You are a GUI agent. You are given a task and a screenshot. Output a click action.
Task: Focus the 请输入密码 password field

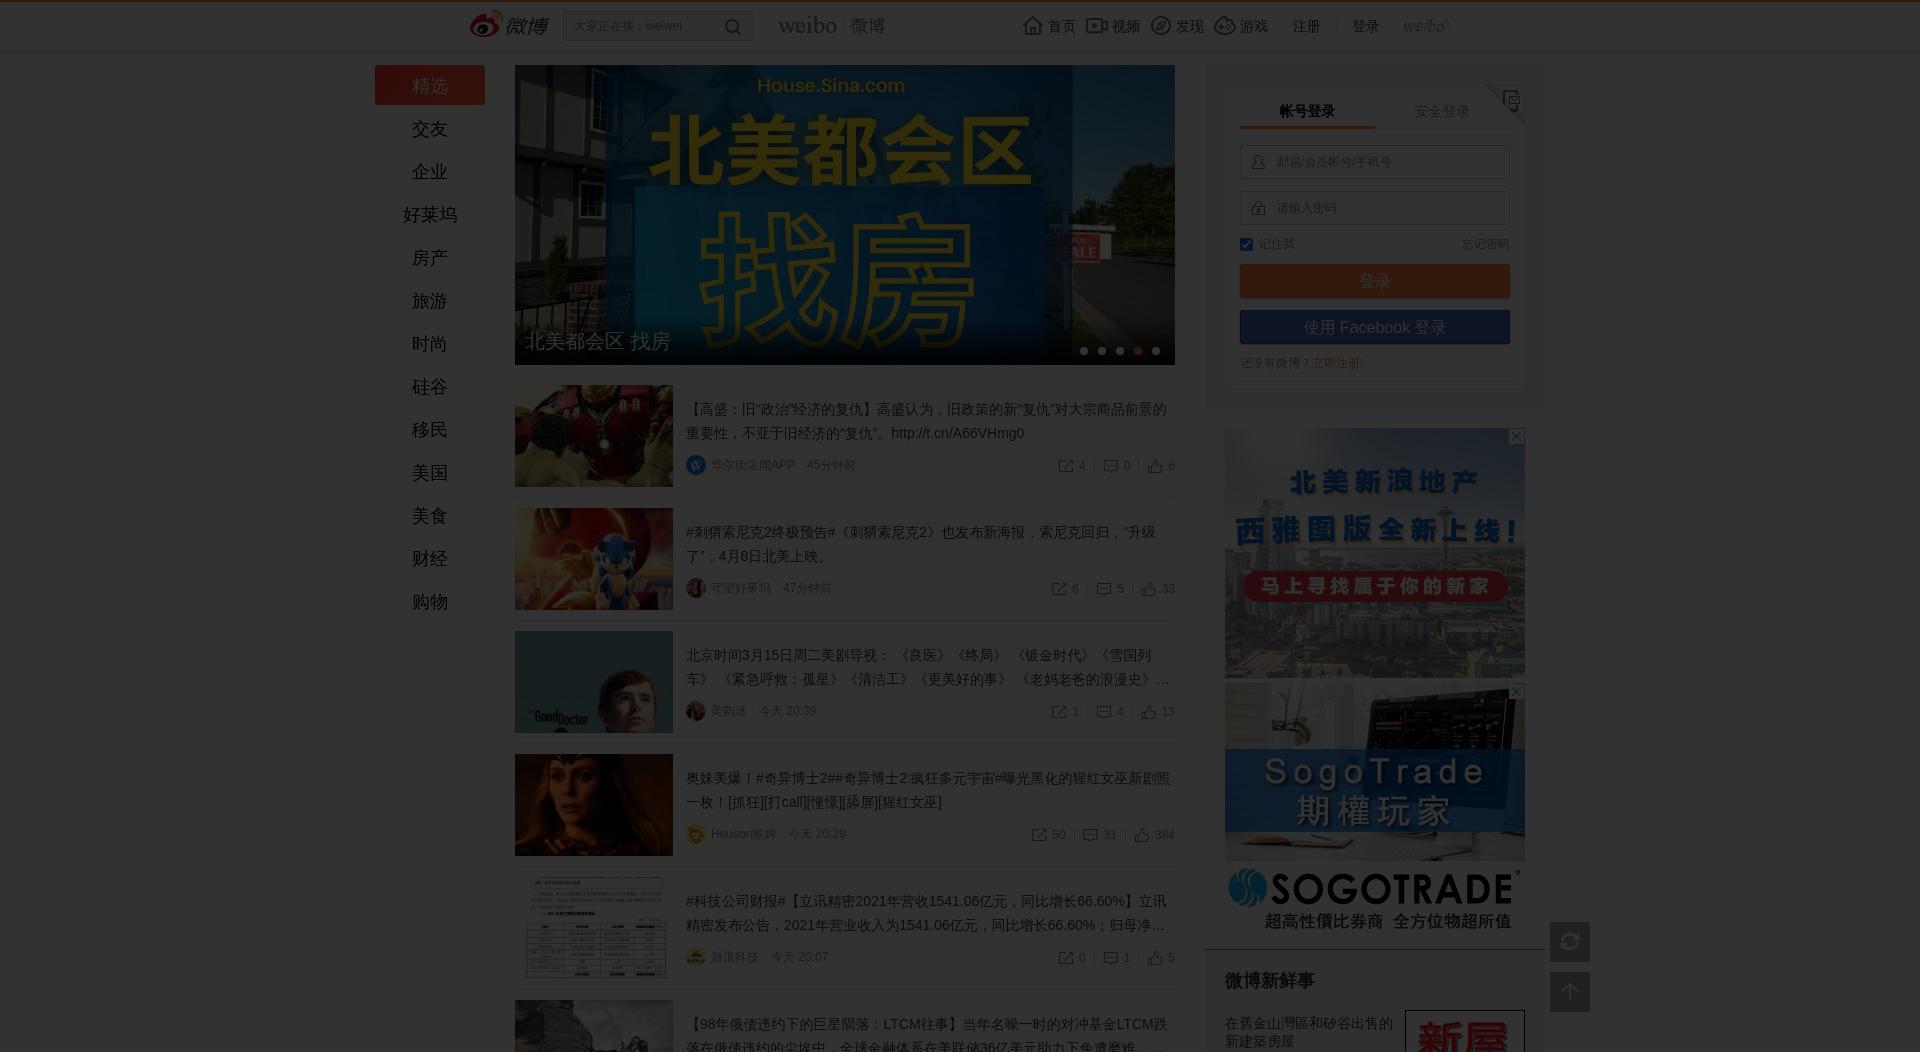point(1375,208)
